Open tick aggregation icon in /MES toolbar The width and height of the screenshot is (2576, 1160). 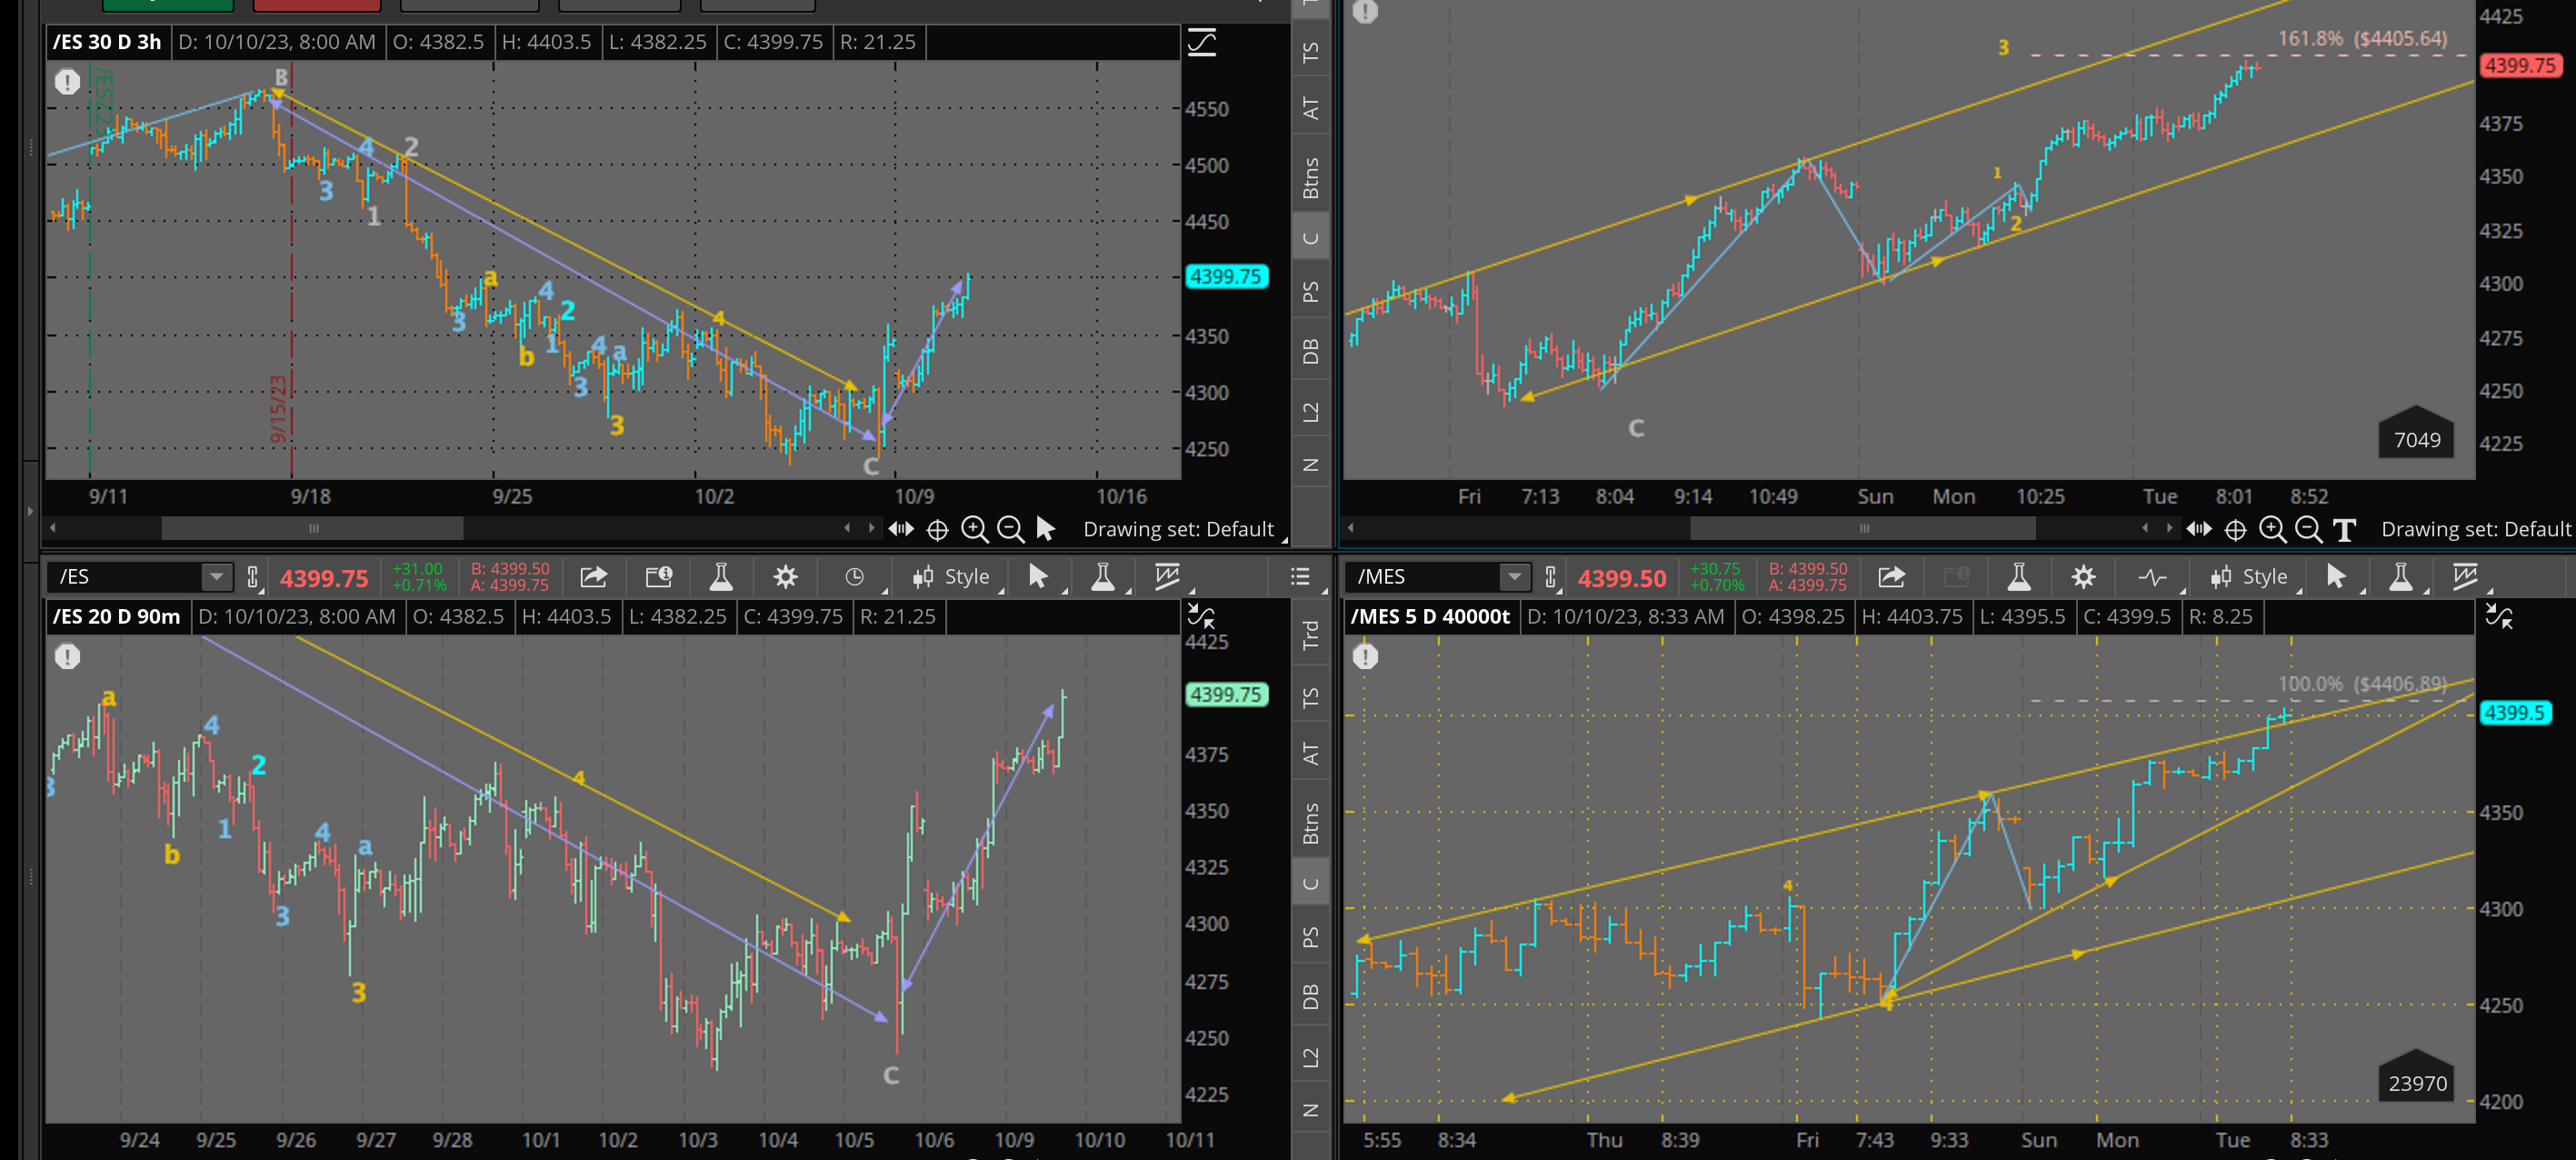click(x=2151, y=577)
